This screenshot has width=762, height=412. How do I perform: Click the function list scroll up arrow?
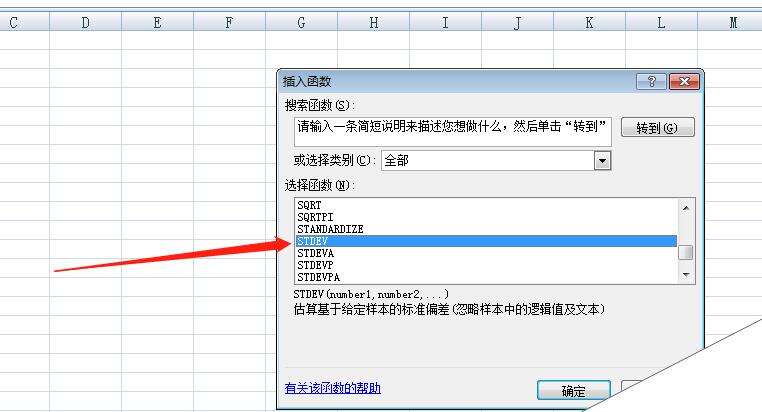(686, 208)
